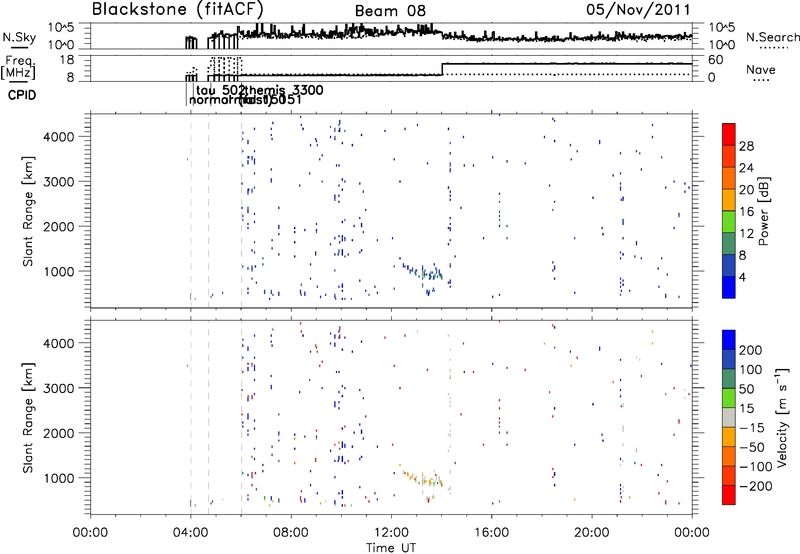Viewport: 800px width, 554px height.
Task: Click the red top segment of the power colorbar
Action: coord(729,134)
